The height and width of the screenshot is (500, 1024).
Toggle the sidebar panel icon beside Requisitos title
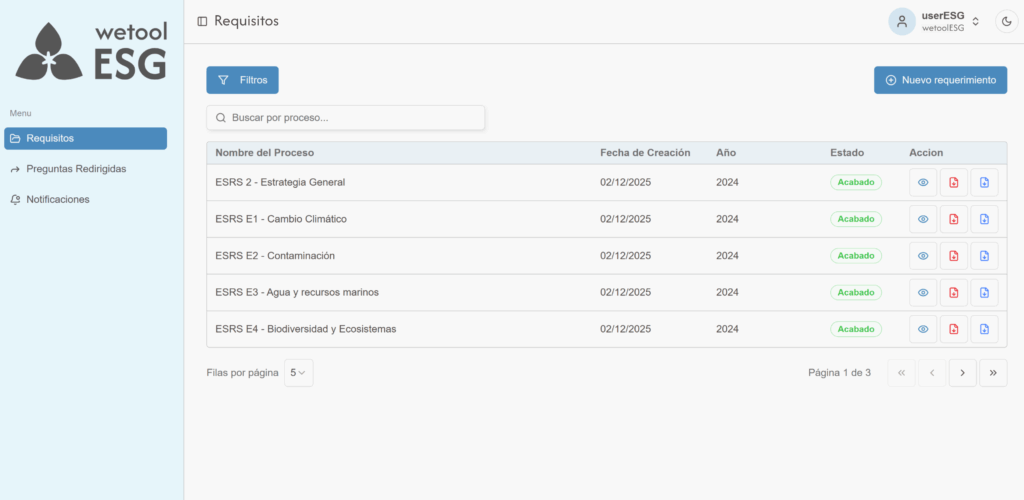point(203,21)
